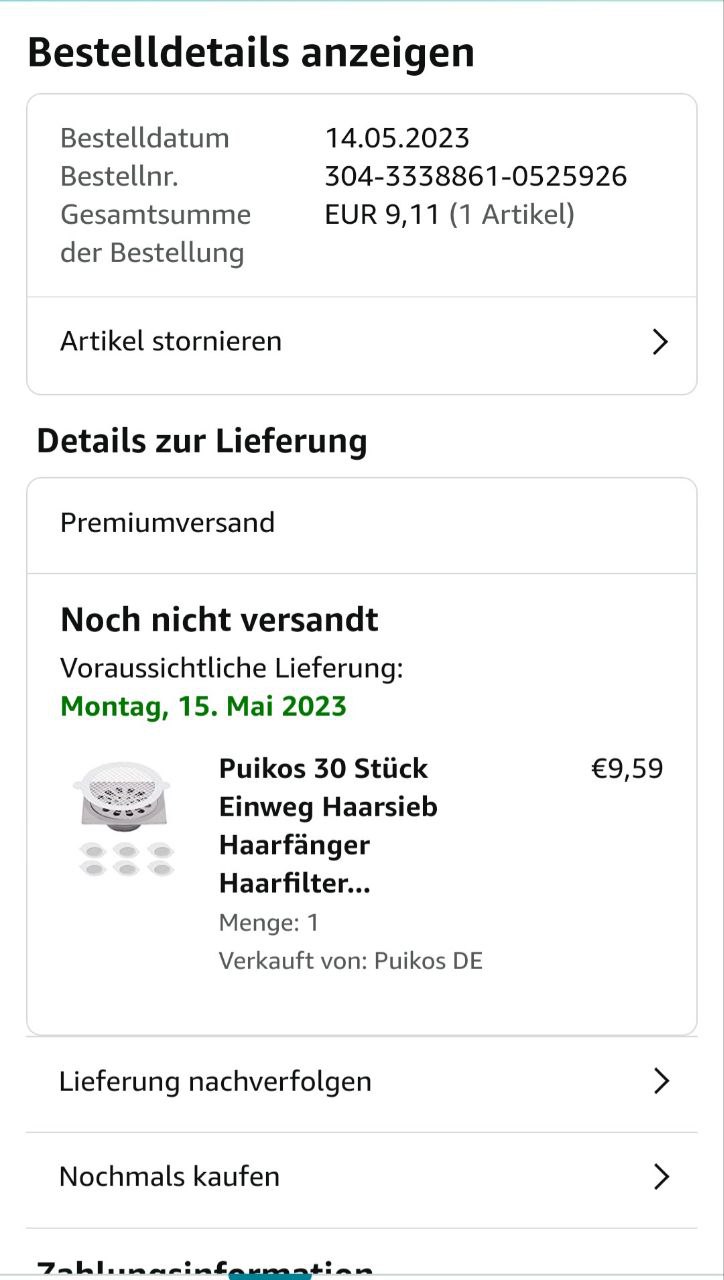Viewport: 724px width, 1280px height.
Task: Tap the Noch nicht versandt status
Action: click(x=219, y=620)
